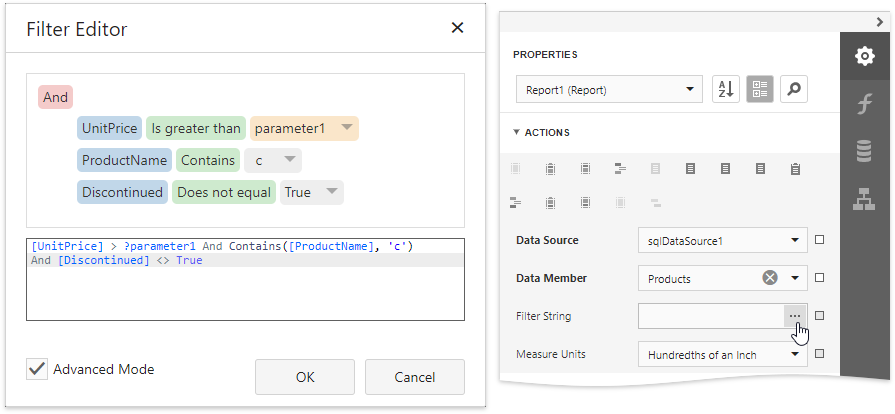Open the Field List database icon tab
The height and width of the screenshot is (414, 895).
864,151
